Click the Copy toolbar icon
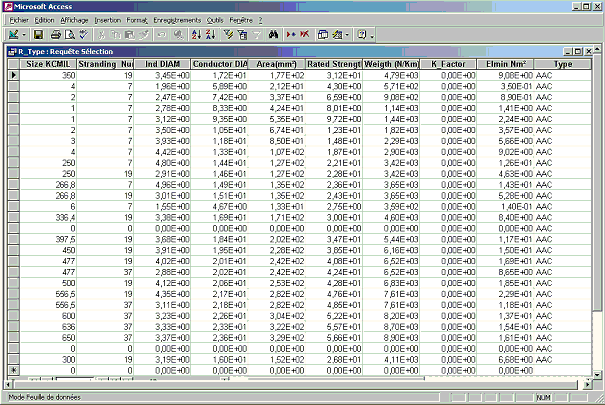 coord(115,35)
